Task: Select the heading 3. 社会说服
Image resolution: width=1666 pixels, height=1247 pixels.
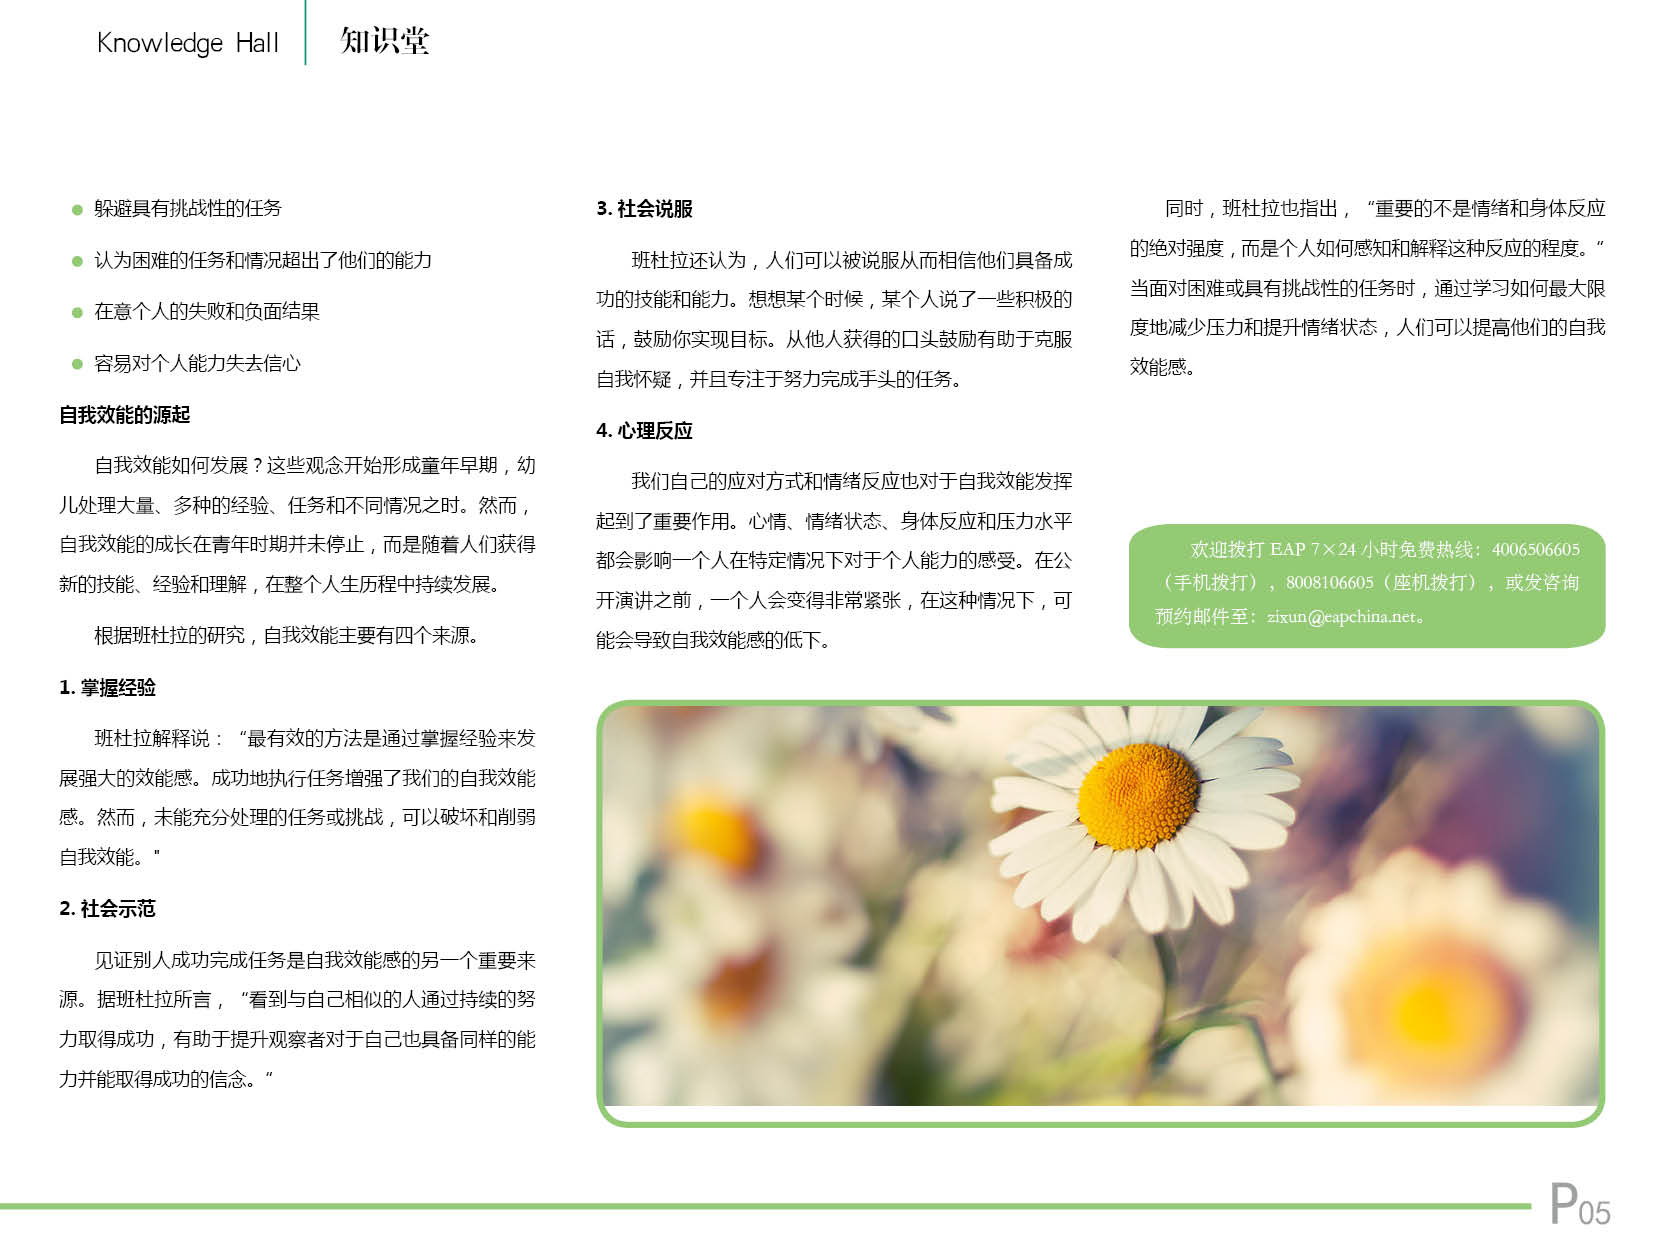Action: click(644, 209)
